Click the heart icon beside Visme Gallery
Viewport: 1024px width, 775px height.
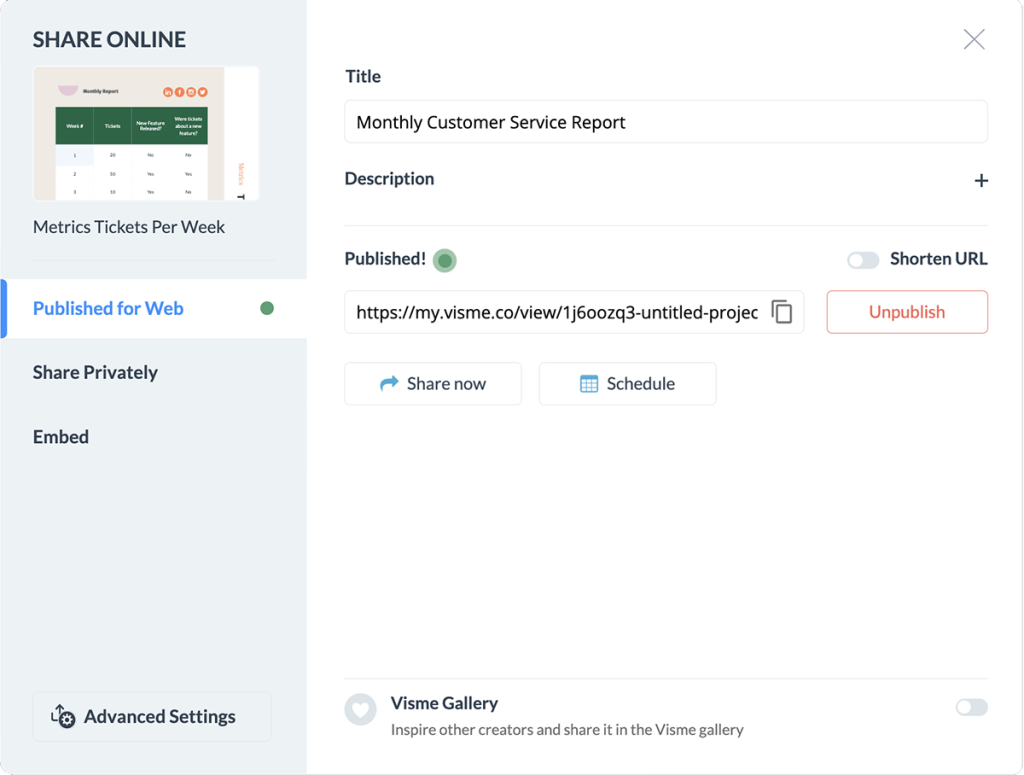(x=360, y=709)
